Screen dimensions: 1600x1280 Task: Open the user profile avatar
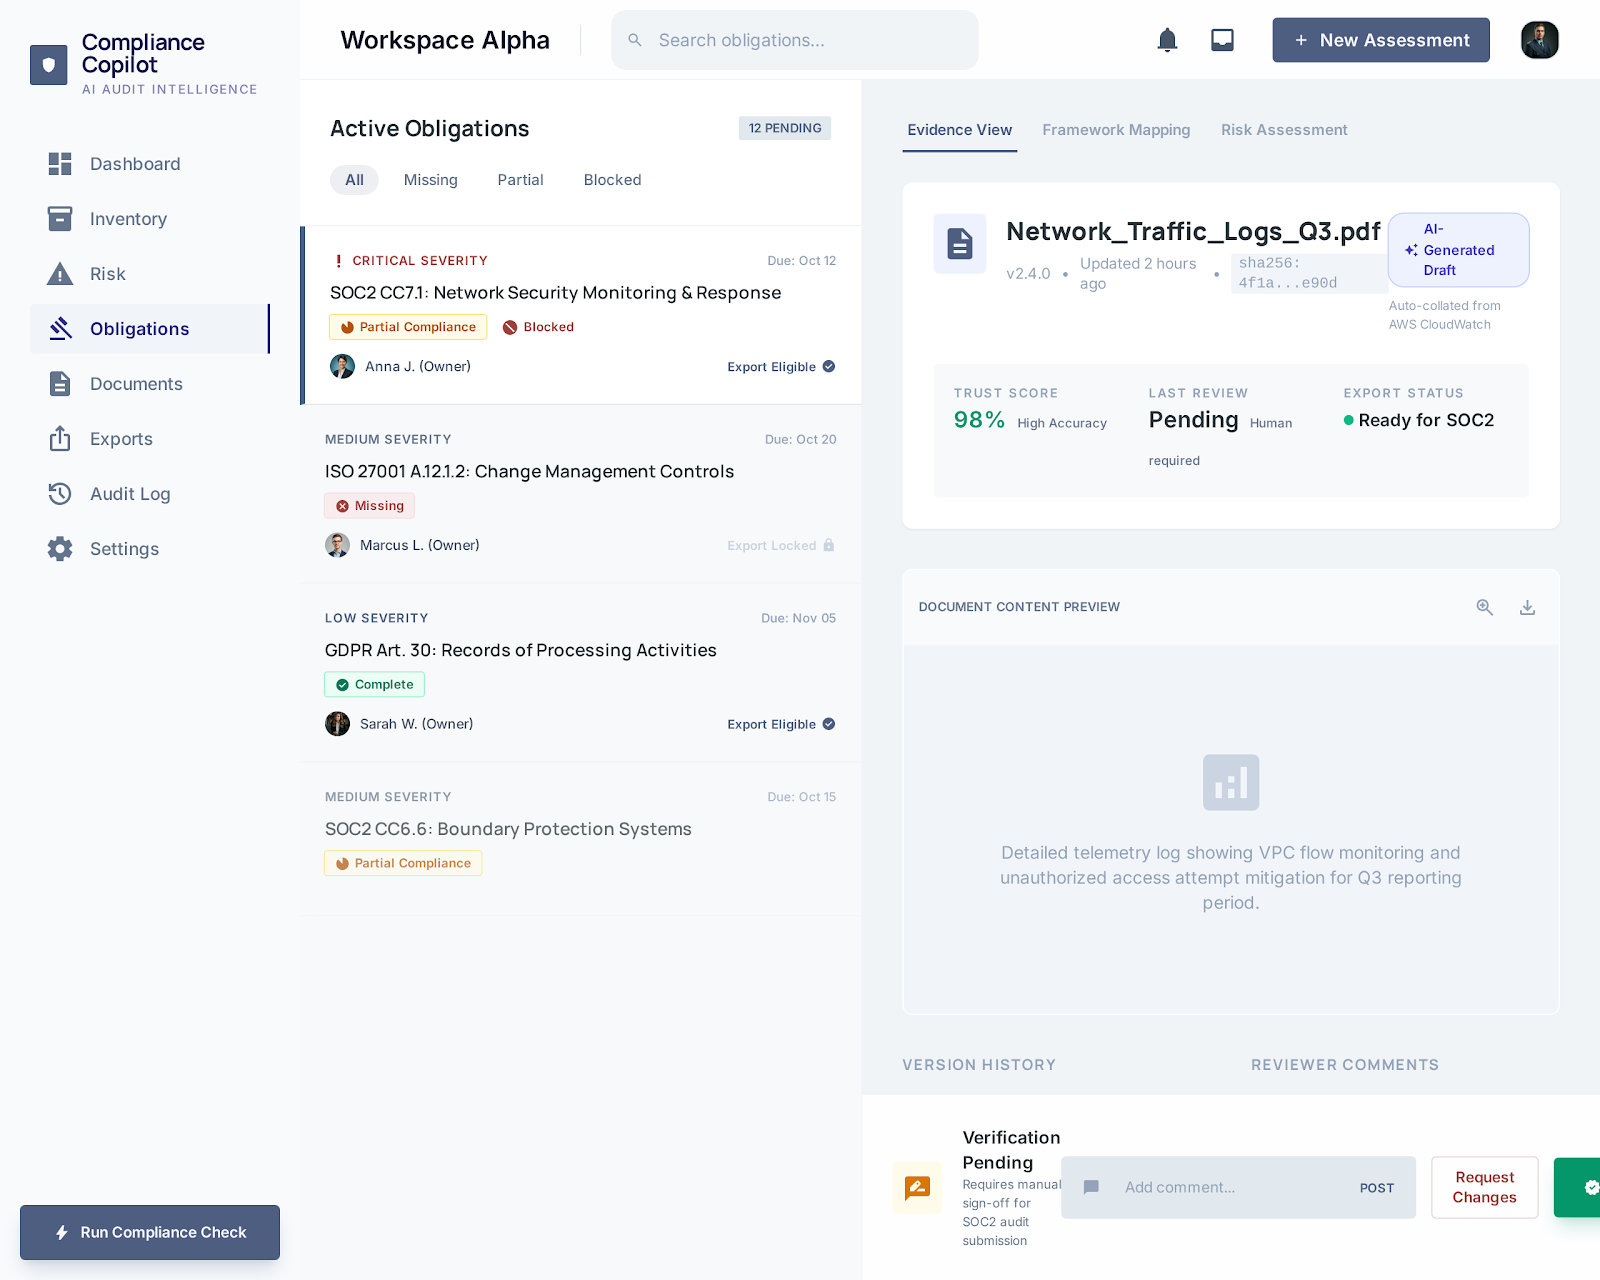[x=1539, y=40]
